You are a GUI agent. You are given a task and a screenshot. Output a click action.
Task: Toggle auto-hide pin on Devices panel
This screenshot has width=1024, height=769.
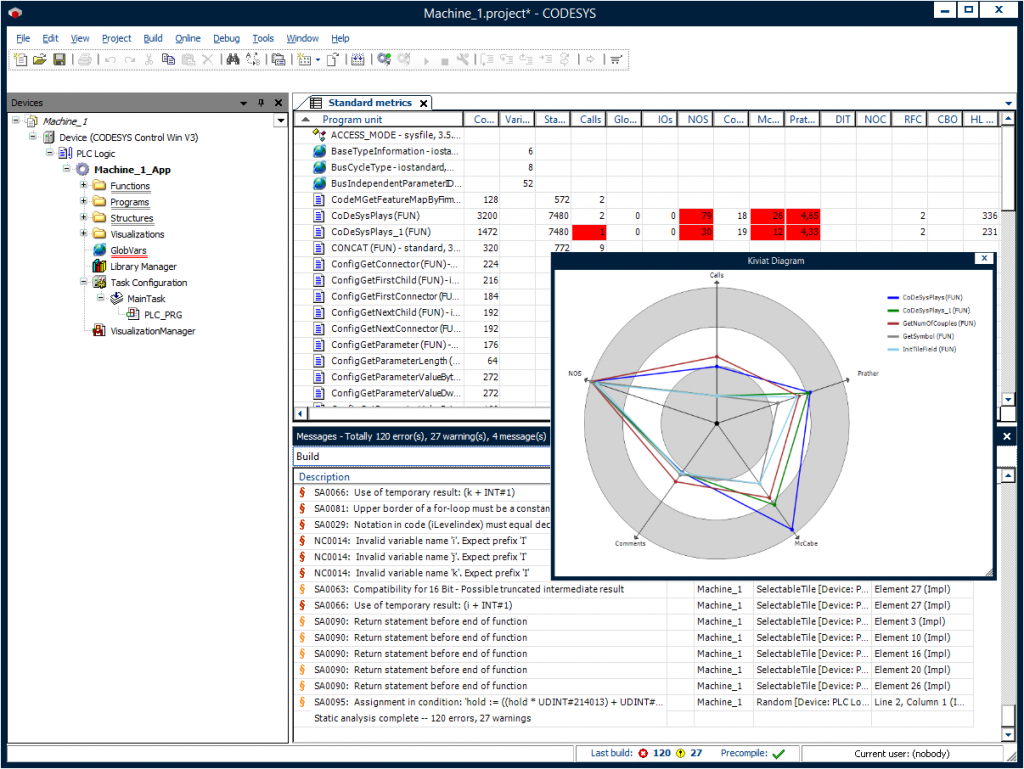pyautogui.click(x=260, y=103)
